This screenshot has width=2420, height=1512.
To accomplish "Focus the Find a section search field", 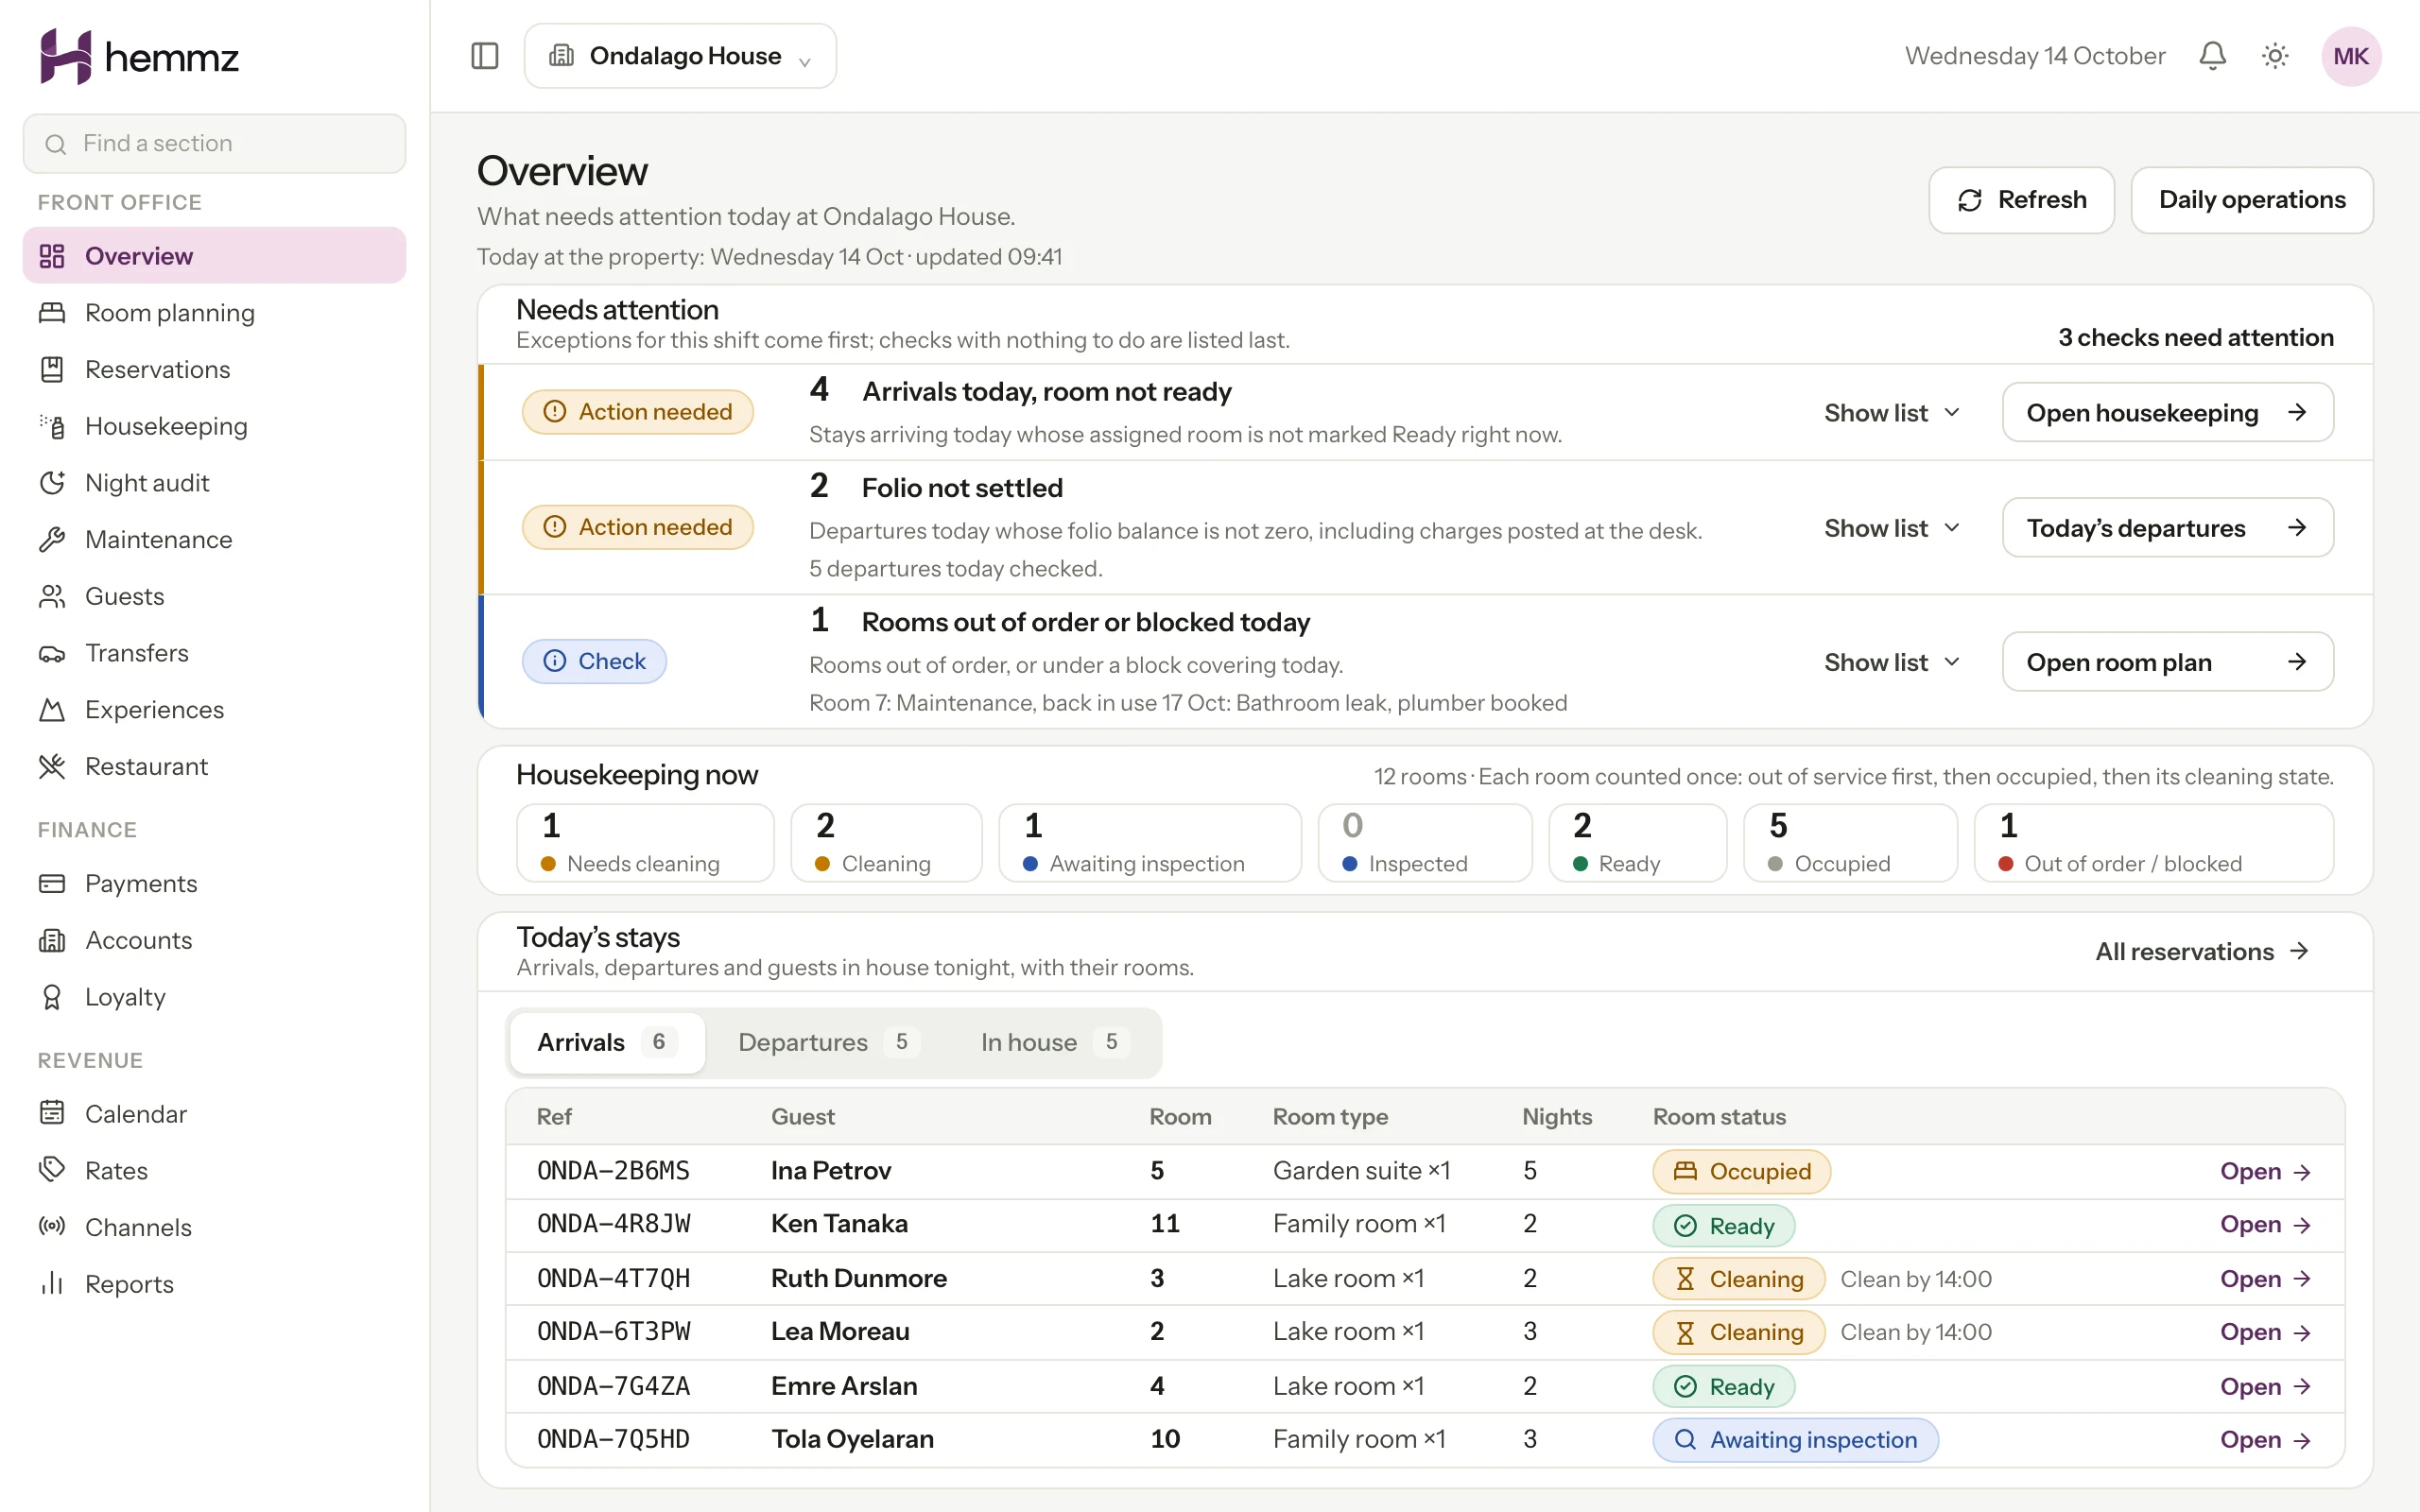I will point(214,143).
